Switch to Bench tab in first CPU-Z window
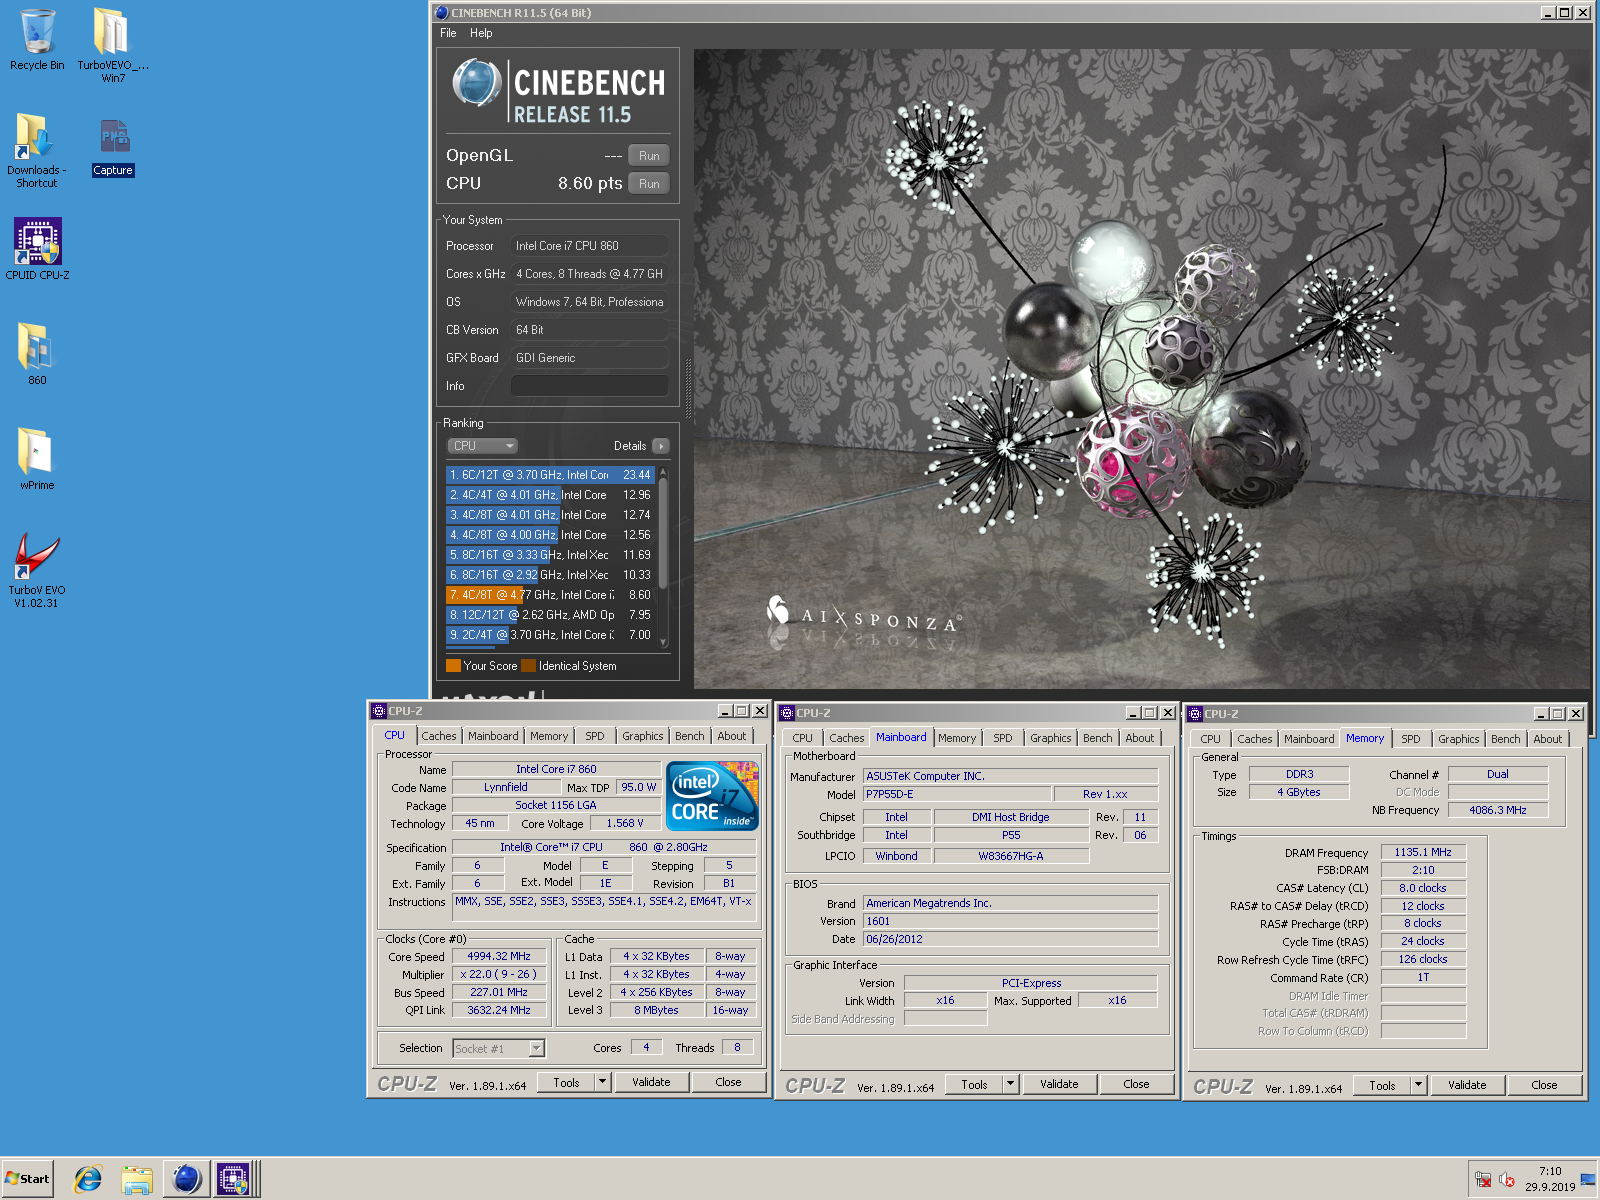Image resolution: width=1600 pixels, height=1200 pixels. 689,736
